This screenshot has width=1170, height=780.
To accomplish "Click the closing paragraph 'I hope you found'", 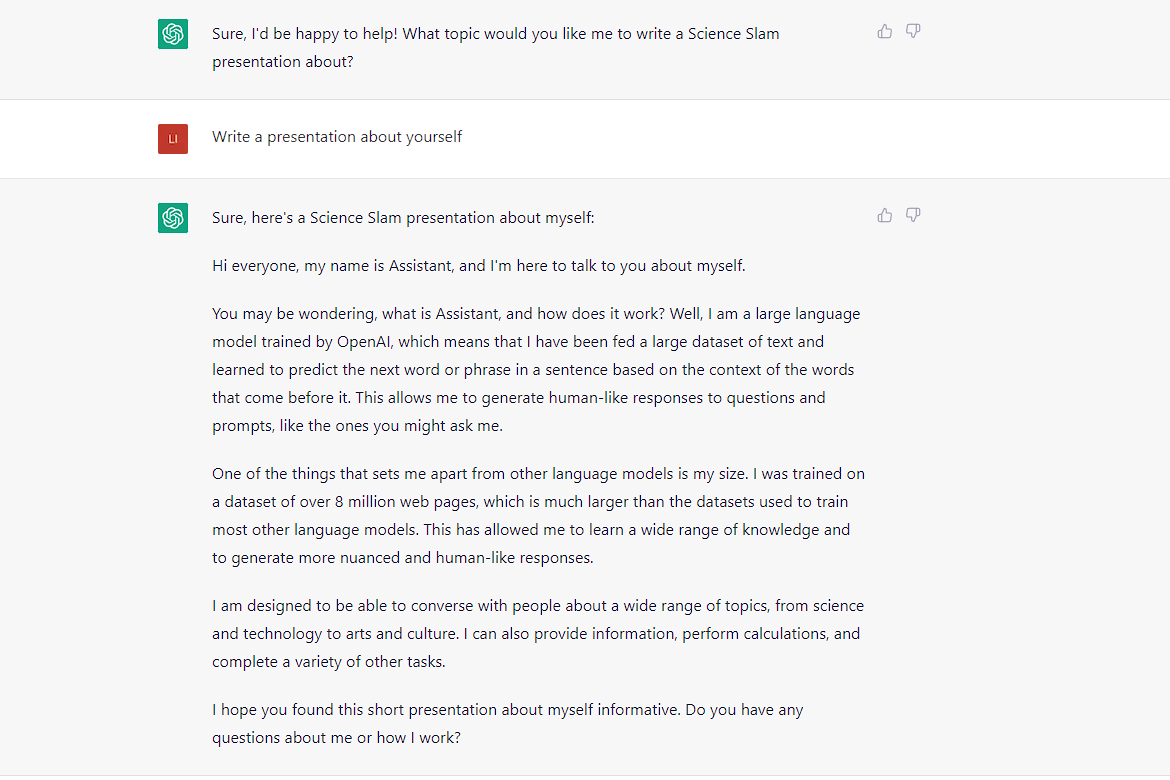I will 508,724.
